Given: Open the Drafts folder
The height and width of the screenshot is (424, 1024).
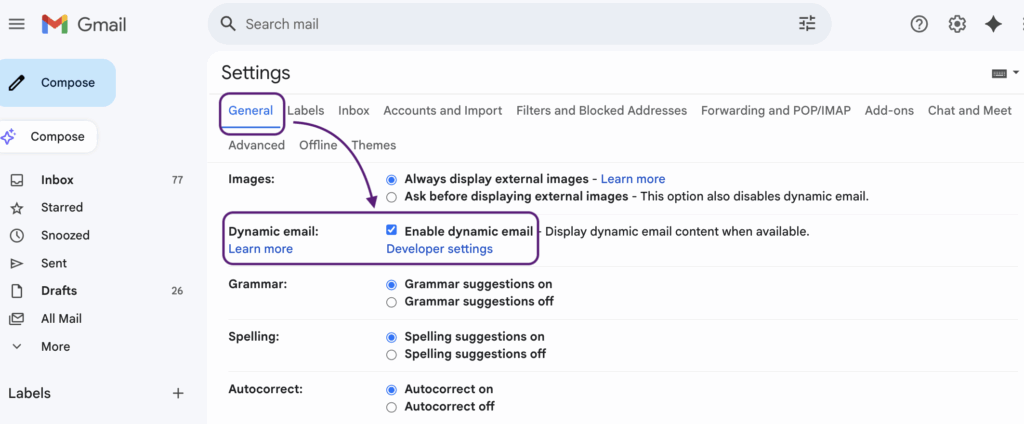Looking at the screenshot, I should [x=59, y=291].
